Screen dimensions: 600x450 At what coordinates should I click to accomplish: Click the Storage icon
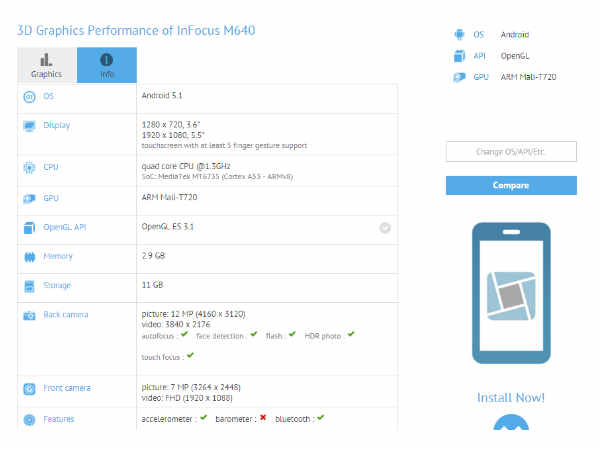pyautogui.click(x=29, y=286)
